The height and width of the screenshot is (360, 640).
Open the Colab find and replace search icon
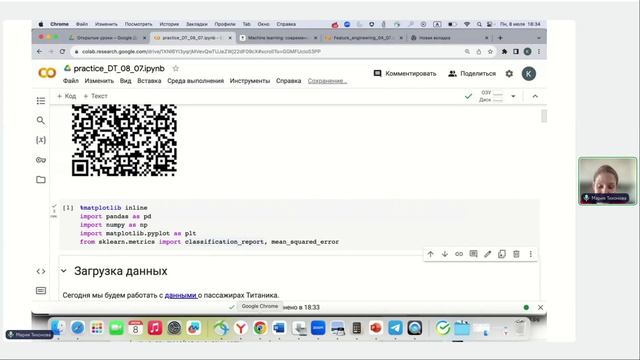coord(41,120)
